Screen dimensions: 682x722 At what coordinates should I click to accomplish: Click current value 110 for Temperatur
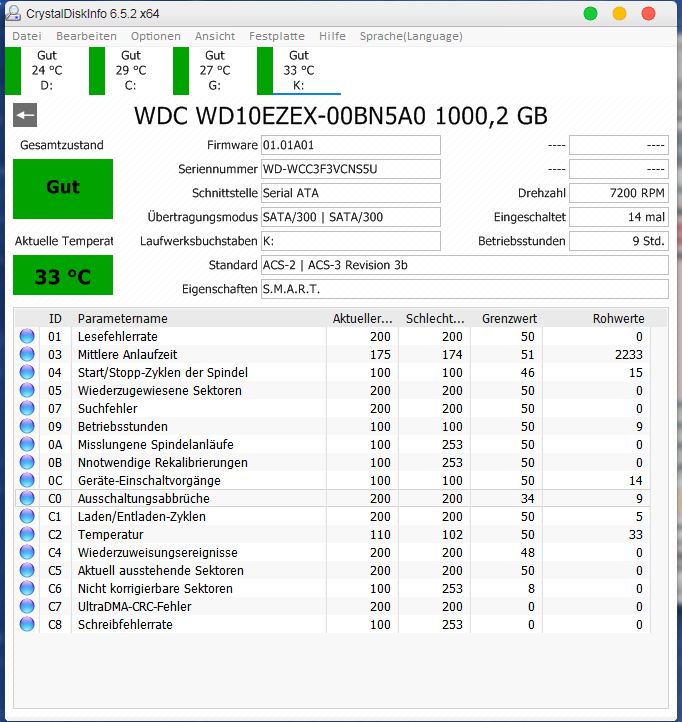click(380, 534)
